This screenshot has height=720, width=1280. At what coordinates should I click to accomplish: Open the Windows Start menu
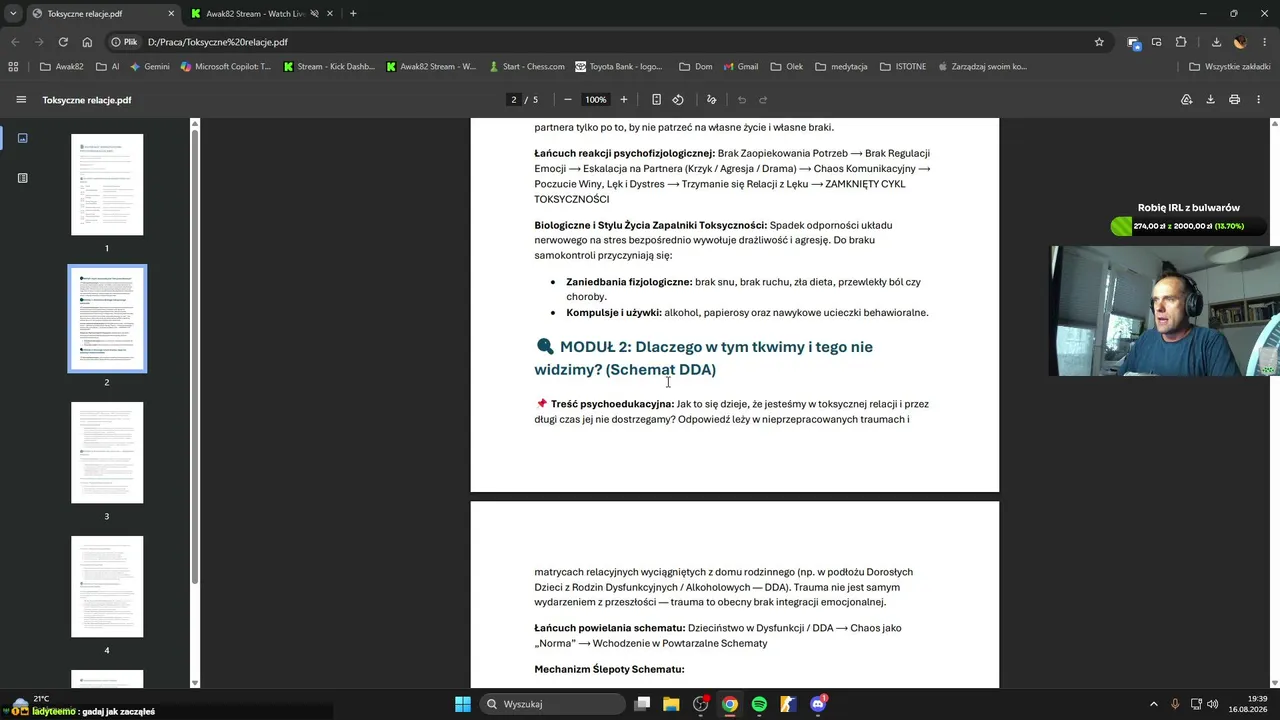[463, 704]
